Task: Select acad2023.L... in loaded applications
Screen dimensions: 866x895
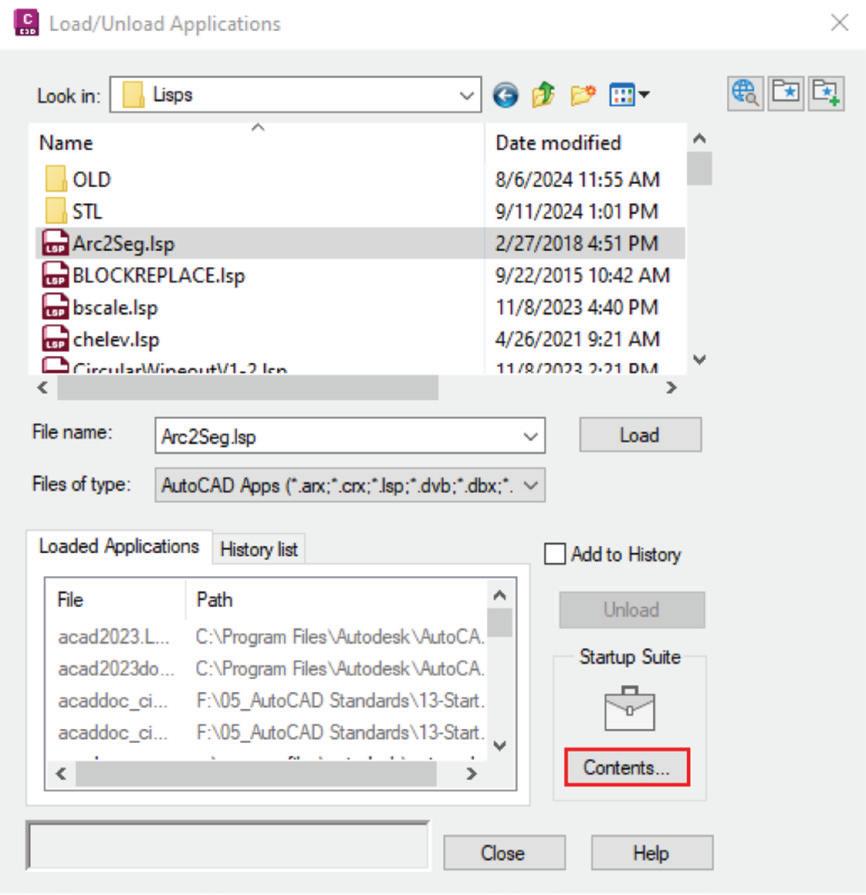Action: 114,636
